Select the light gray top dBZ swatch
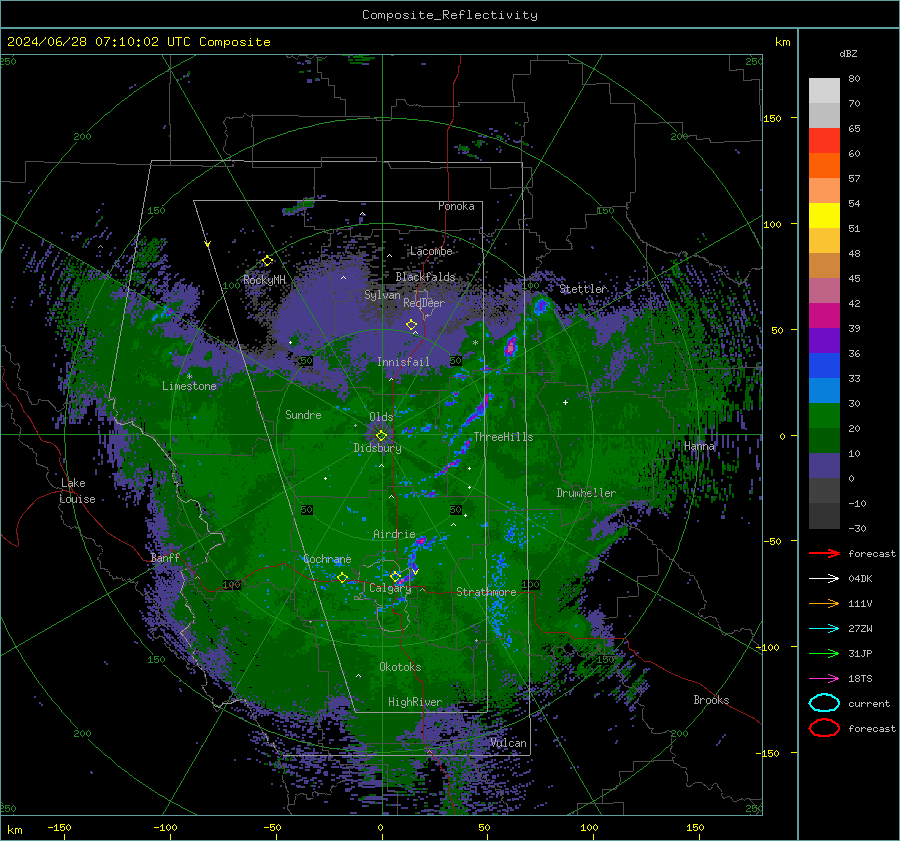This screenshot has width=900, height=841. point(824,90)
